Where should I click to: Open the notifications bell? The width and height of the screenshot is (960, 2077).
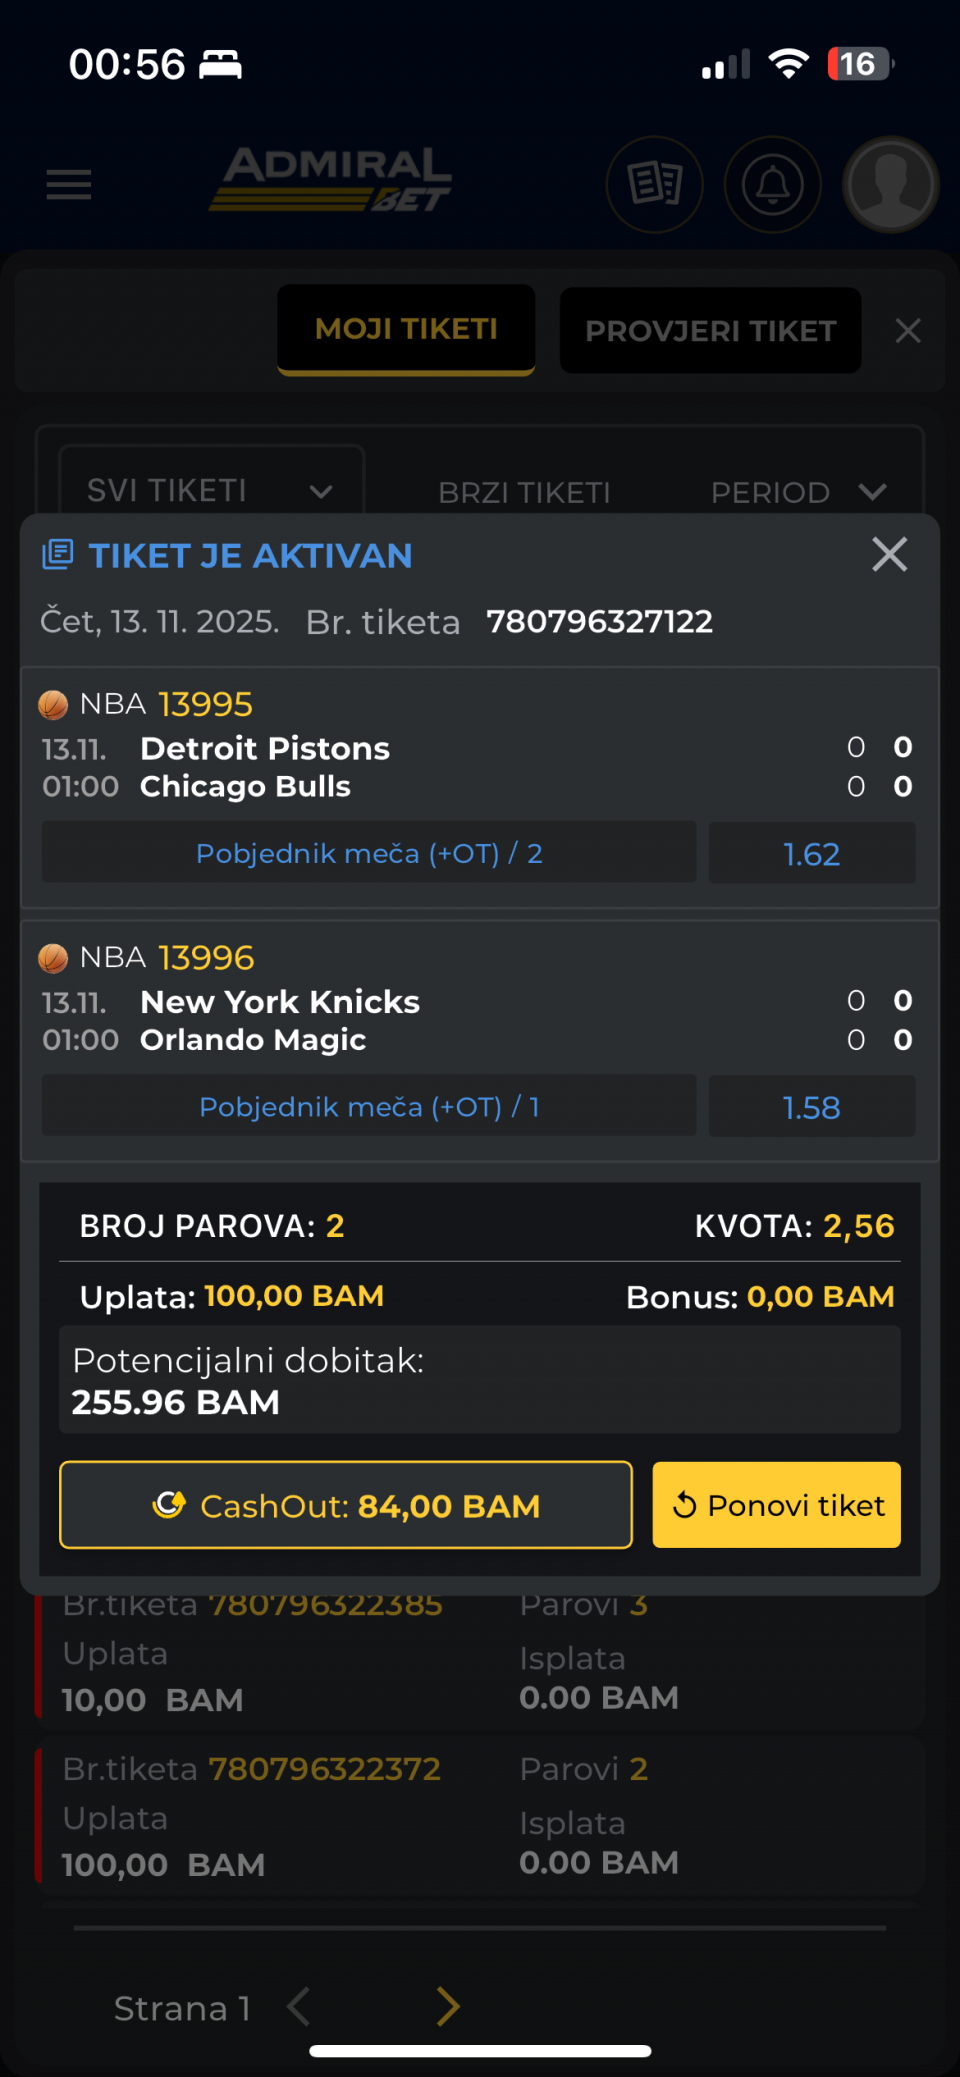point(772,185)
